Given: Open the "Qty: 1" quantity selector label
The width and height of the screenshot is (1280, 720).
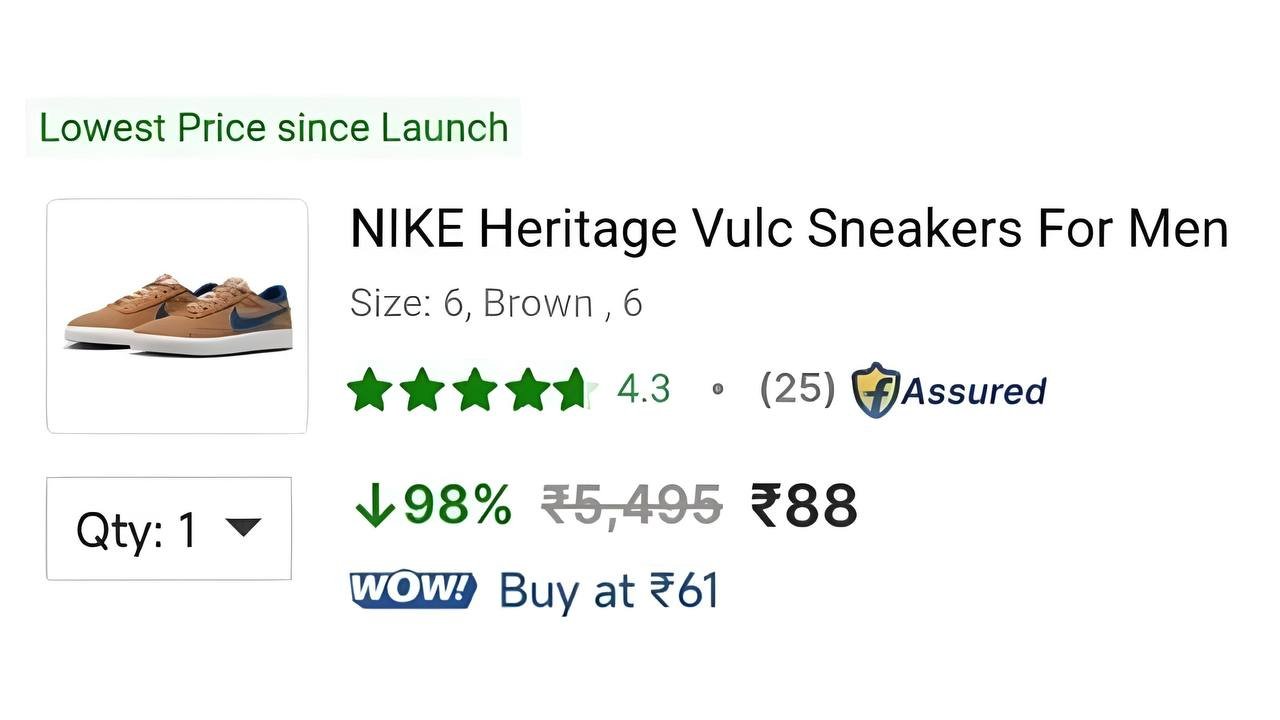Looking at the screenshot, I should pyautogui.click(x=137, y=529).
